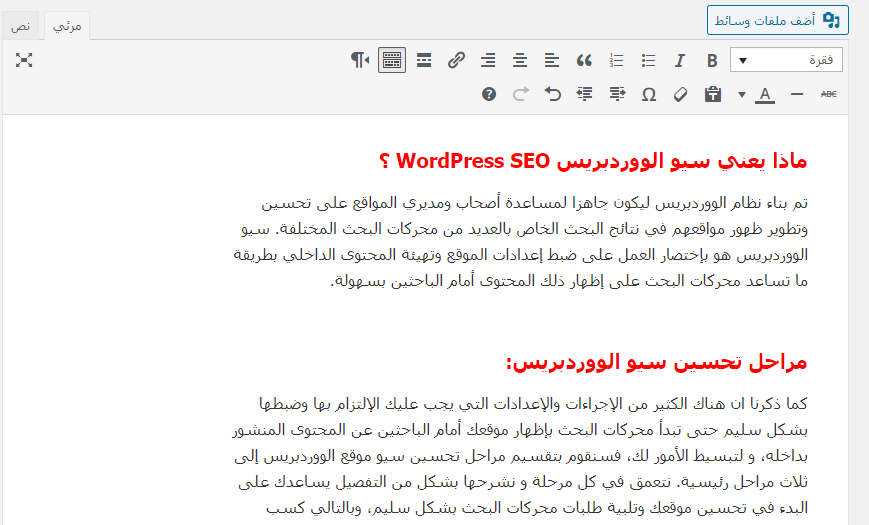Insert Read More tag
Viewport: 869px width, 525px height.
click(x=424, y=60)
